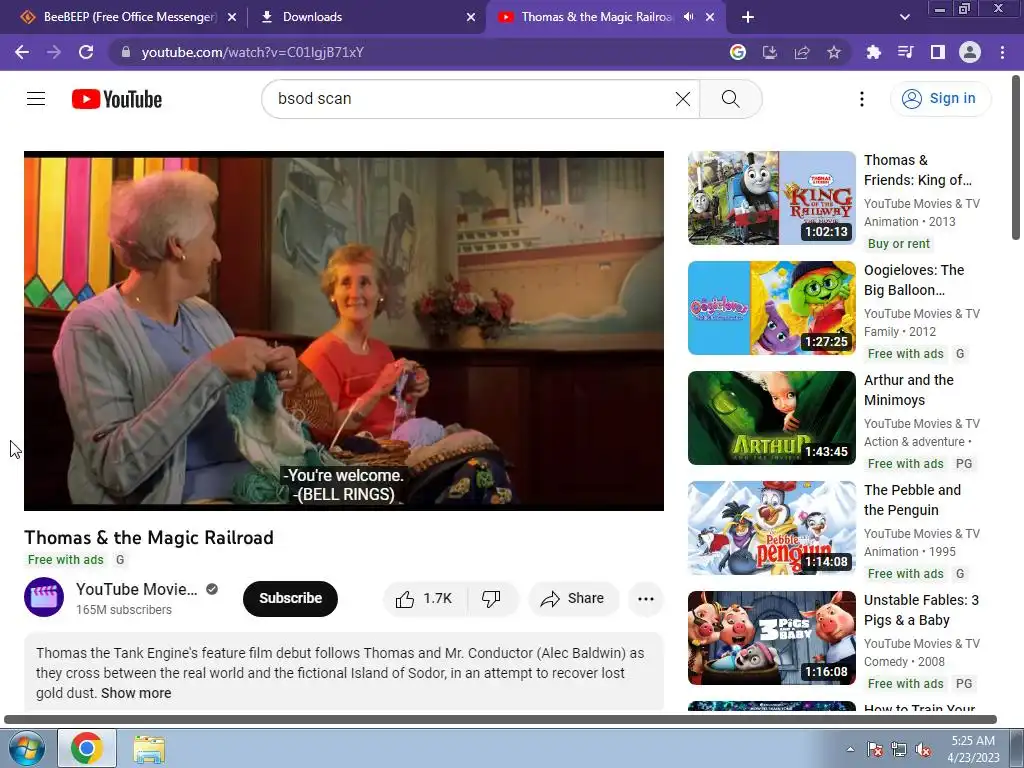Open a new browser tab

click(x=748, y=17)
